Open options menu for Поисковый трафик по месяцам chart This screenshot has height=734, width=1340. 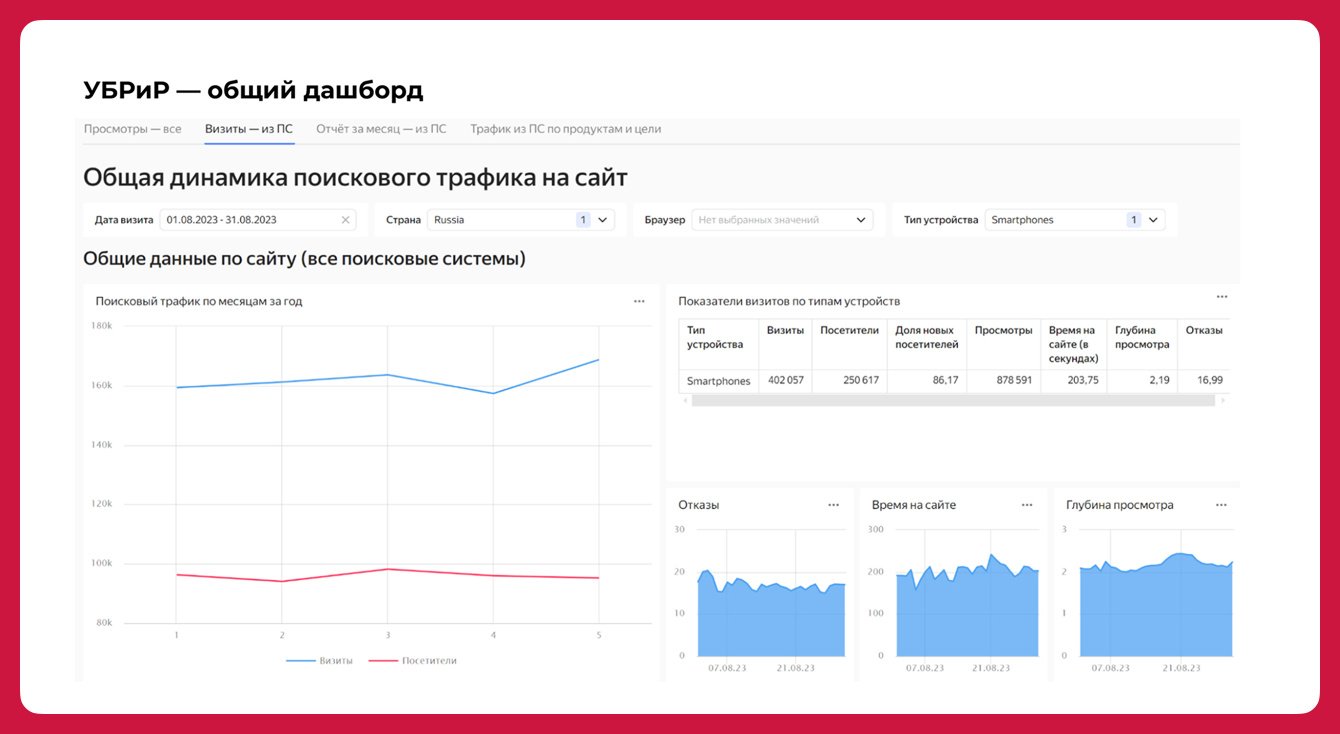tap(639, 301)
